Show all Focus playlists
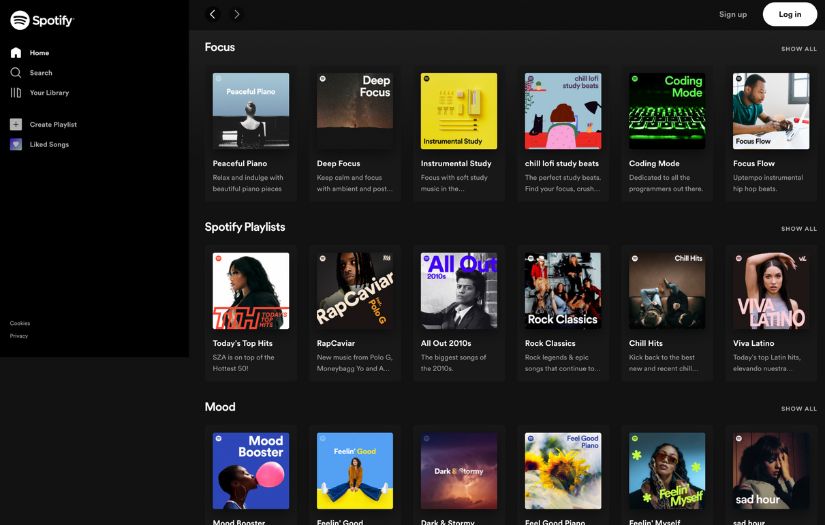This screenshot has height=525, width=825. click(x=799, y=49)
